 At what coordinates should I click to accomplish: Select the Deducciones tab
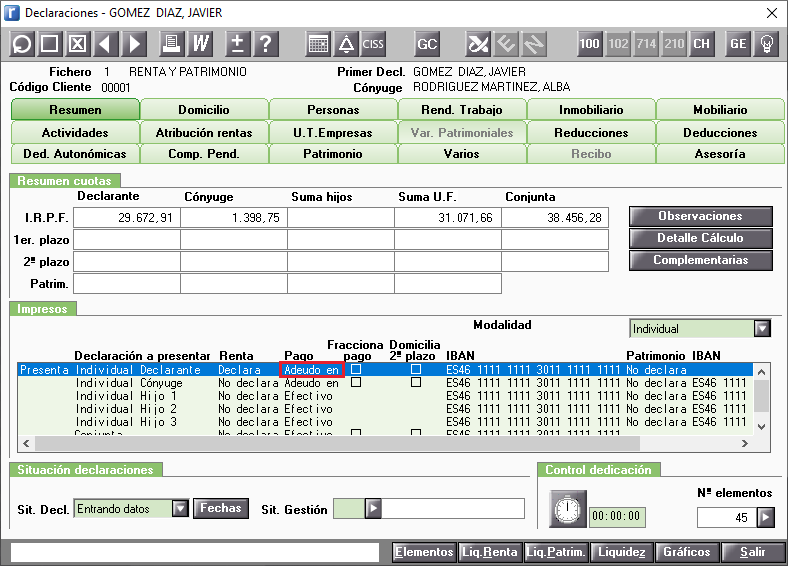[720, 133]
